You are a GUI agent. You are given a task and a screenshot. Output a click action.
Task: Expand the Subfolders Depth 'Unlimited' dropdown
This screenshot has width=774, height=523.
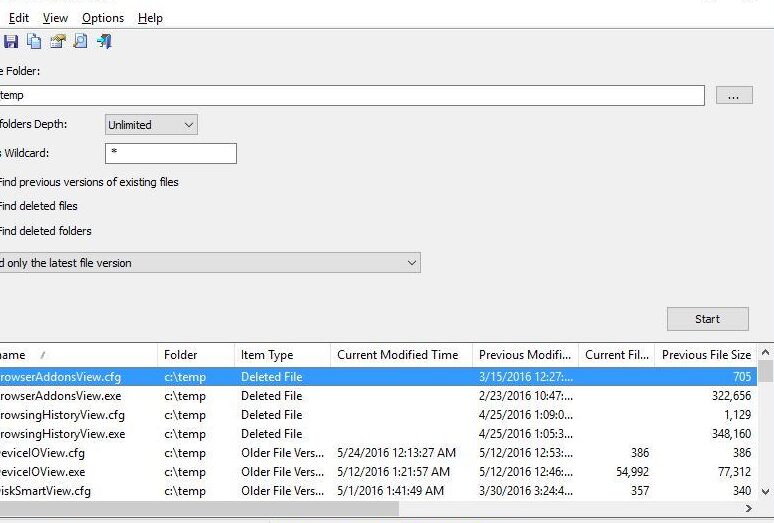[x=151, y=125]
